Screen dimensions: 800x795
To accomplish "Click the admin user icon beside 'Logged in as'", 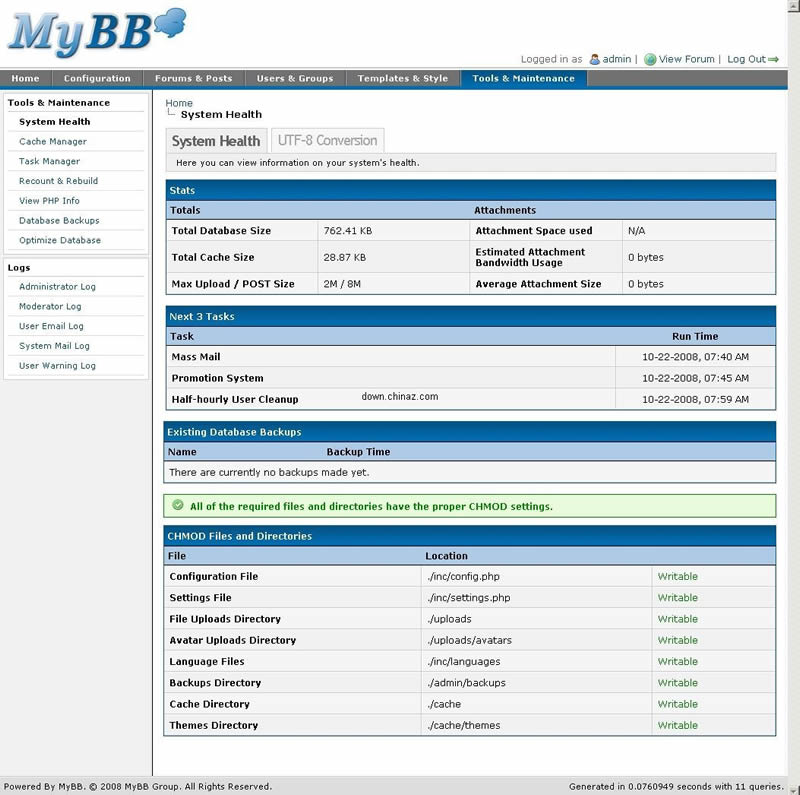I will (x=593, y=58).
